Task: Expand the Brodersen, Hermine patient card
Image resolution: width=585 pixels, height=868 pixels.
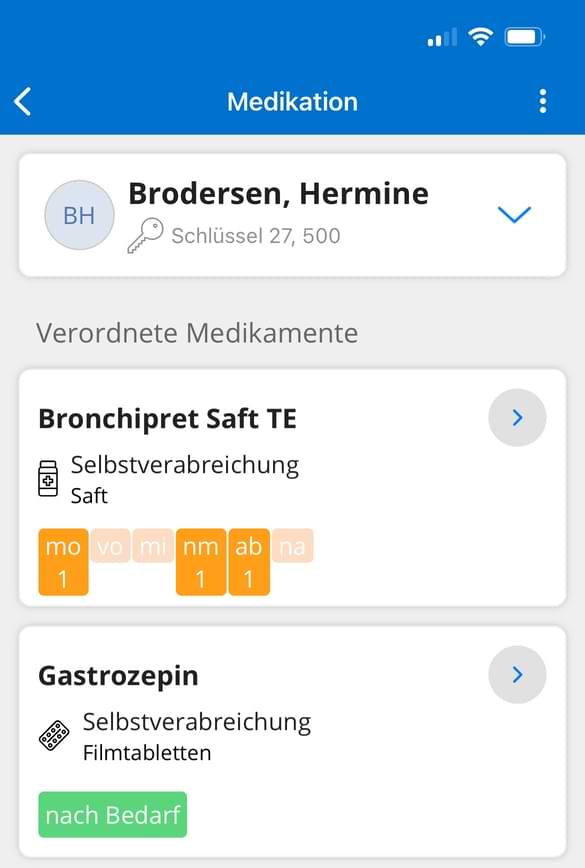Action: click(515, 214)
